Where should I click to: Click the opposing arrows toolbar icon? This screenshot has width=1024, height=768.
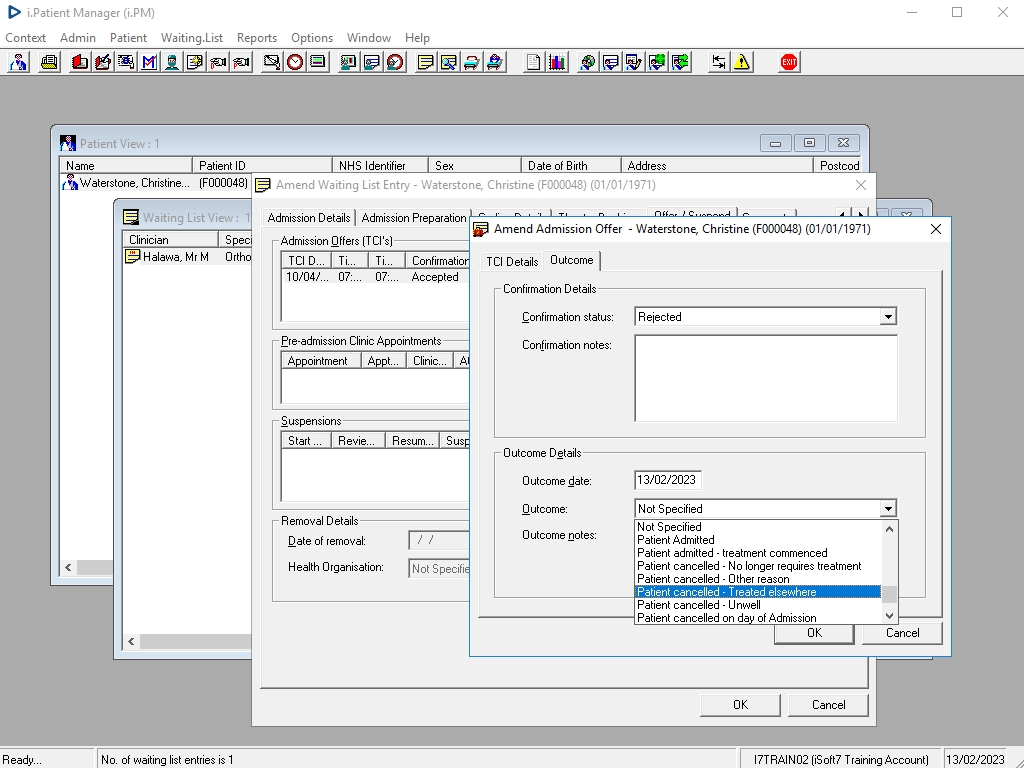point(718,63)
